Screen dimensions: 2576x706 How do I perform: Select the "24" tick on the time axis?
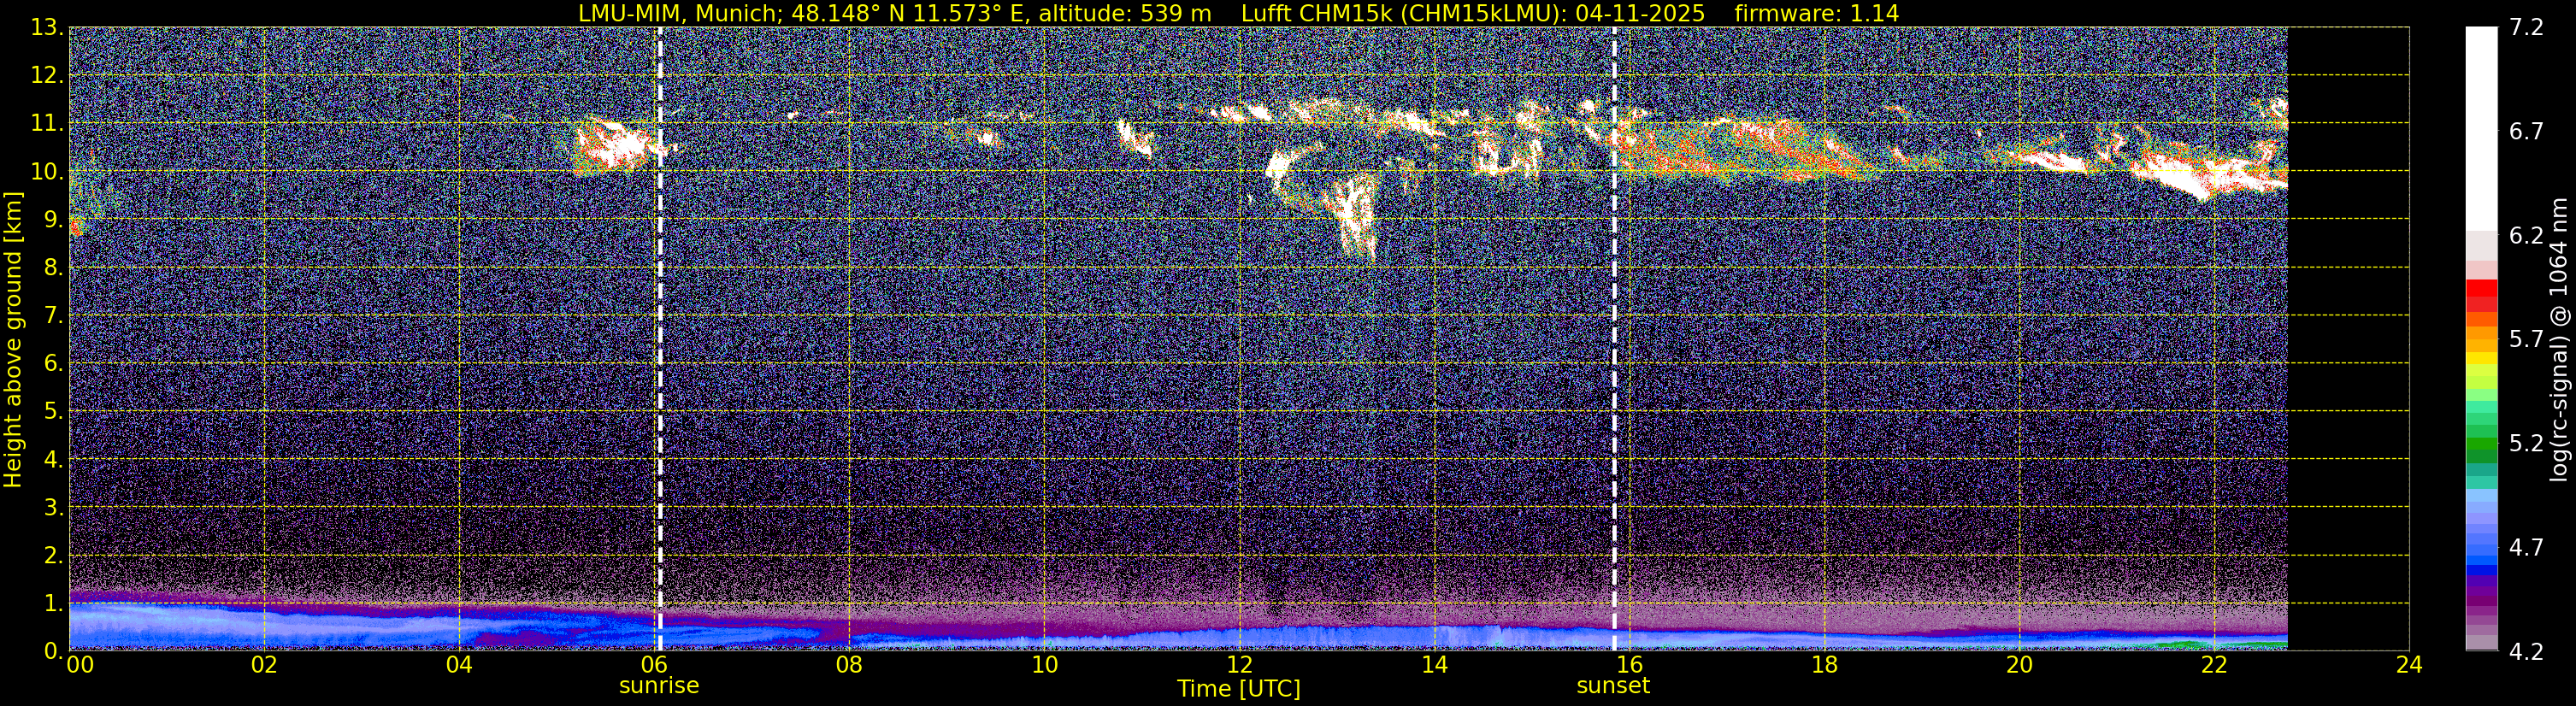point(2409,665)
